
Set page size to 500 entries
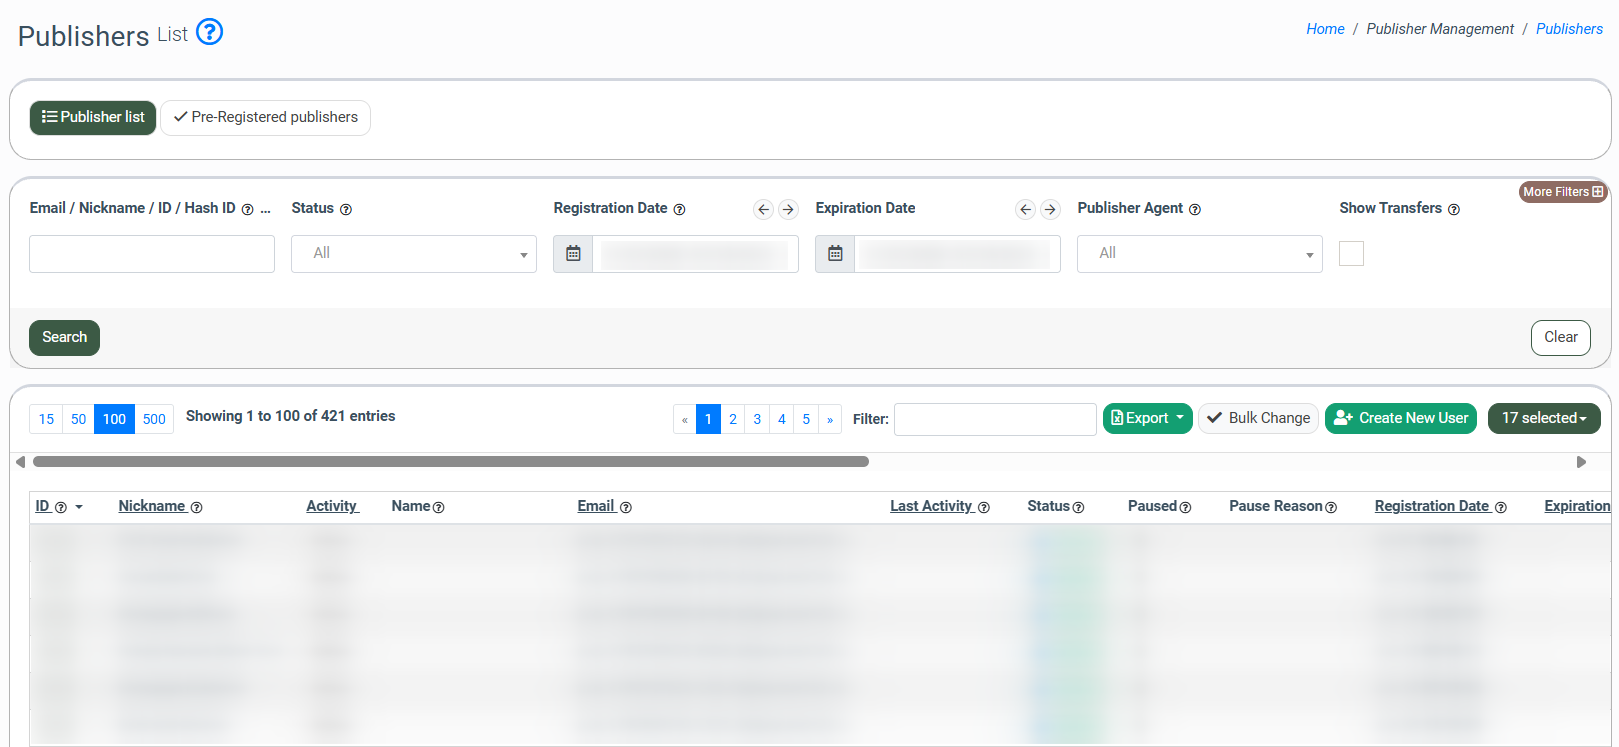pos(154,419)
